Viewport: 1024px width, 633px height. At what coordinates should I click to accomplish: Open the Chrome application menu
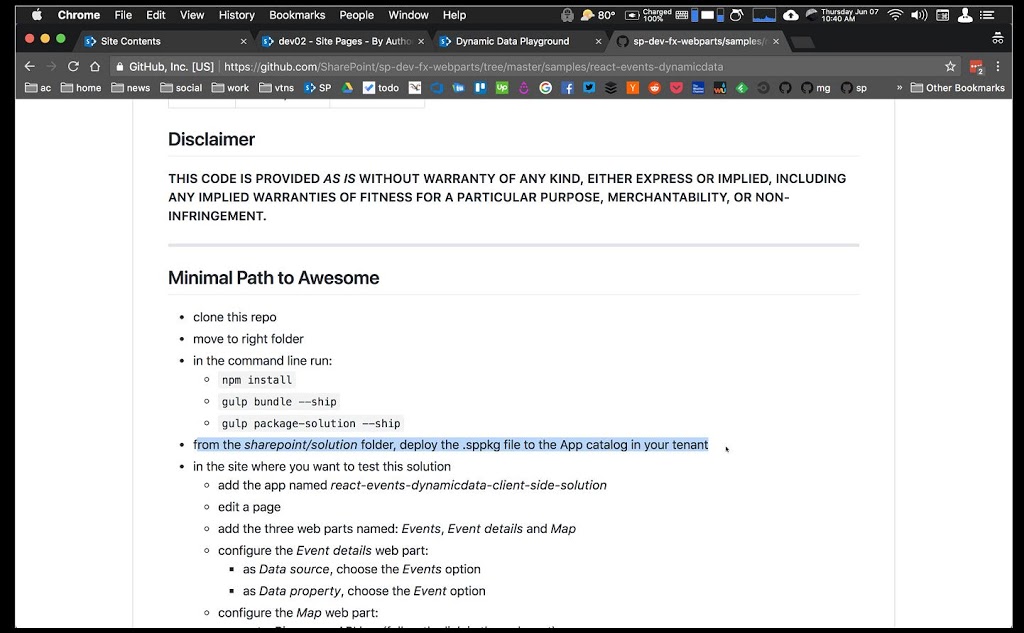[x=78, y=14]
